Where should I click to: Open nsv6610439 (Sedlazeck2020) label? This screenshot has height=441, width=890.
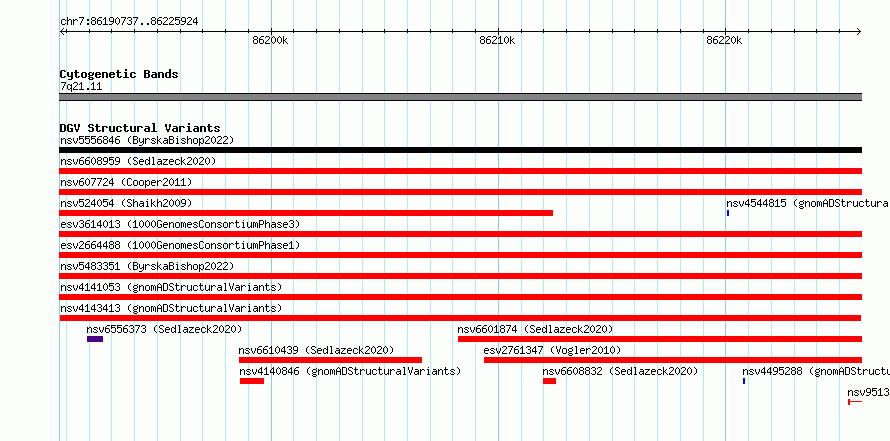coord(316,350)
